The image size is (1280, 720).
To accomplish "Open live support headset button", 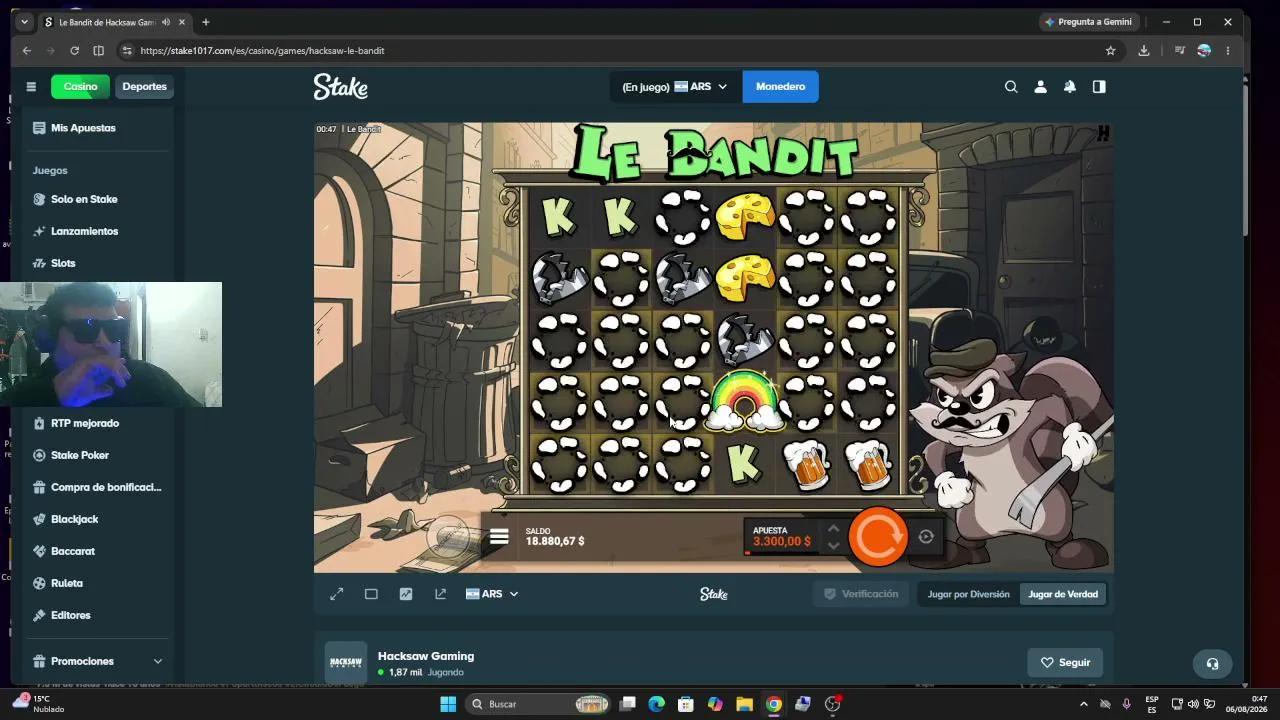I will [x=1212, y=663].
